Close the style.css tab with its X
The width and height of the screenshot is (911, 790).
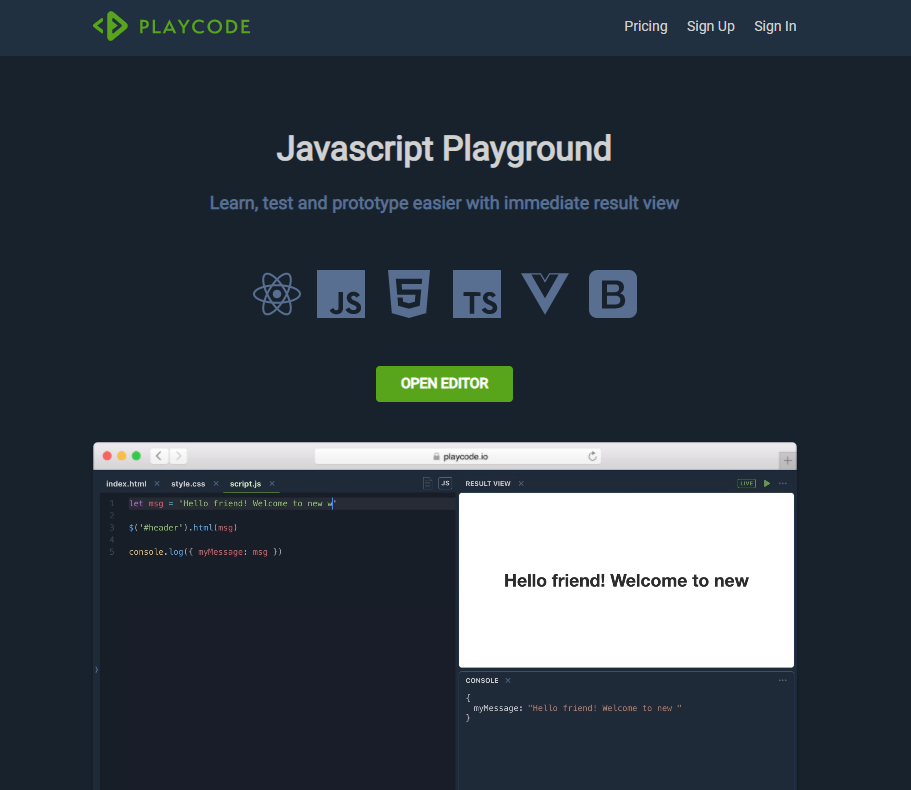(x=214, y=483)
